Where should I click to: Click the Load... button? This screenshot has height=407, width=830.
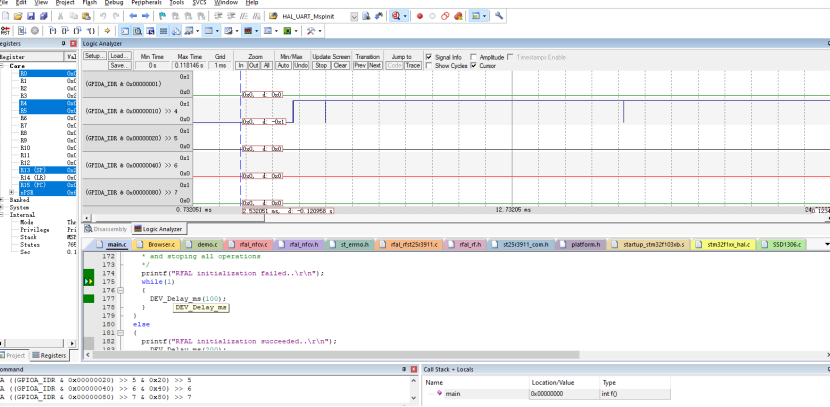pyautogui.click(x=120, y=56)
